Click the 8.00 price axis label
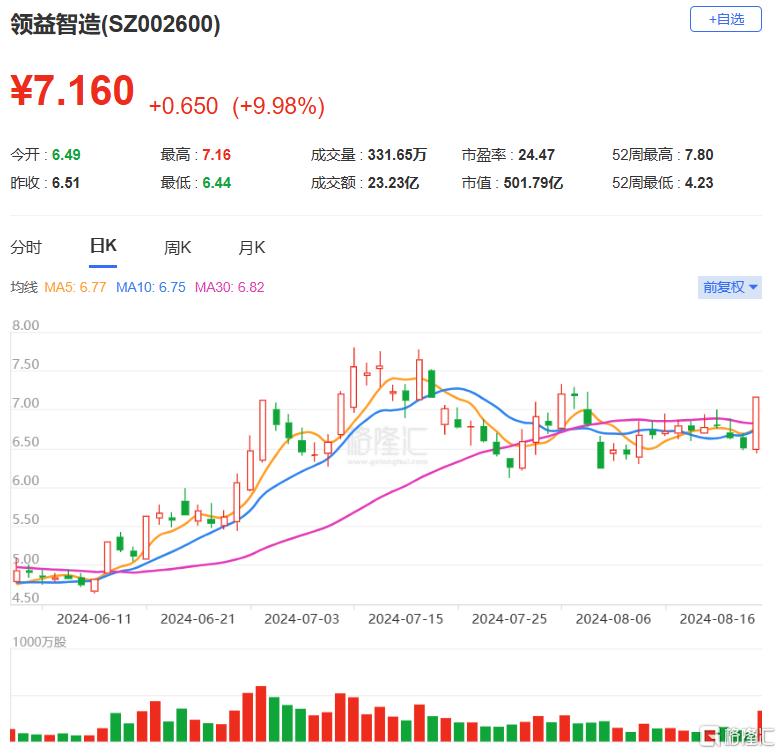The width and height of the screenshot is (781, 754). tap(25, 326)
